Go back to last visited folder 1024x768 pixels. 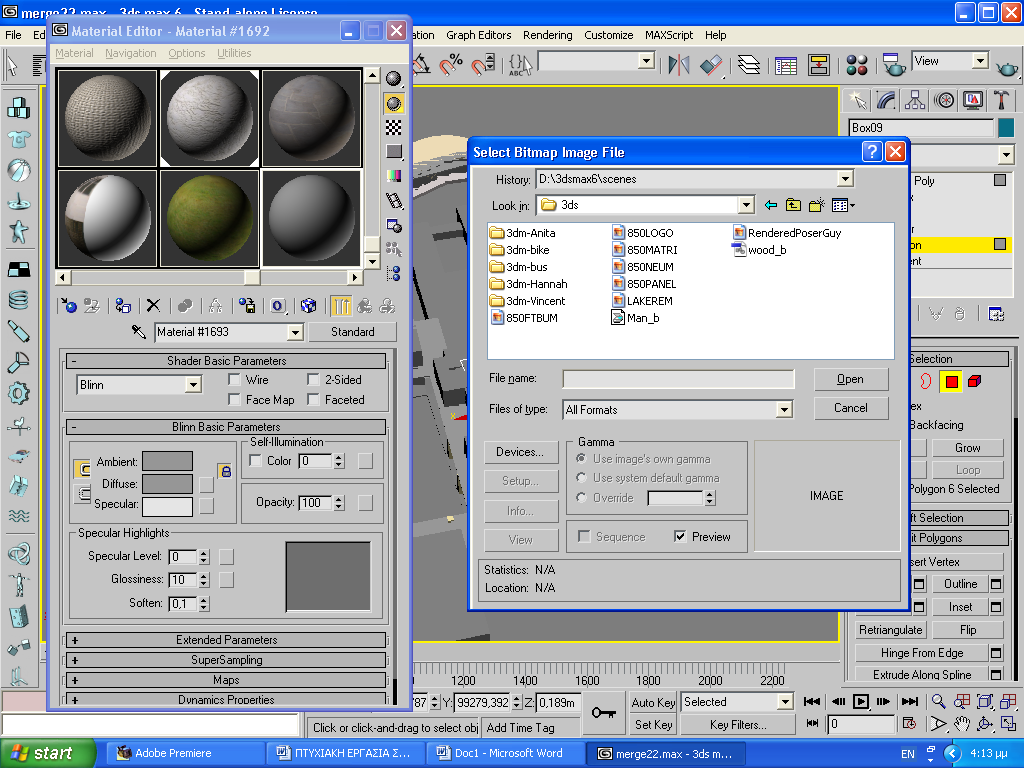[x=771, y=205]
